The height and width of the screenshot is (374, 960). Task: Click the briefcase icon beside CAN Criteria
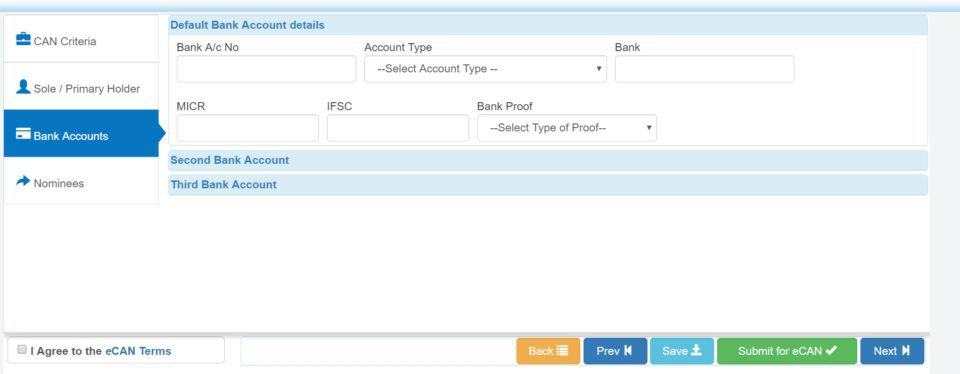(x=23, y=39)
